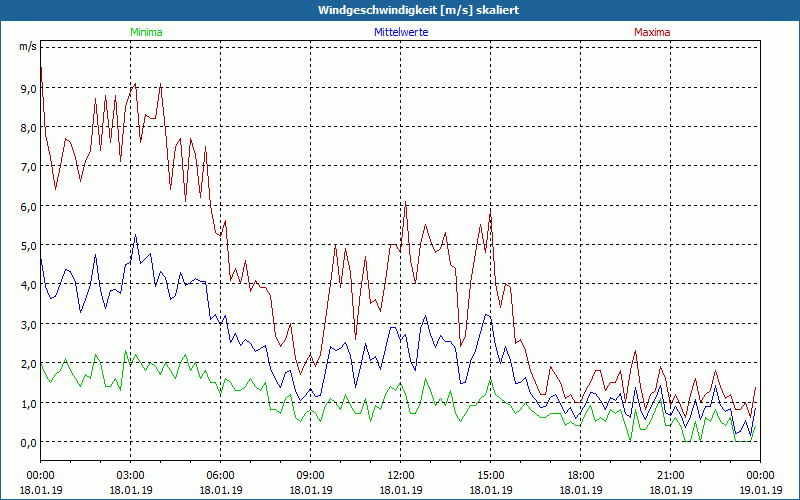Click the '7,0' y-axis value

click(29, 167)
